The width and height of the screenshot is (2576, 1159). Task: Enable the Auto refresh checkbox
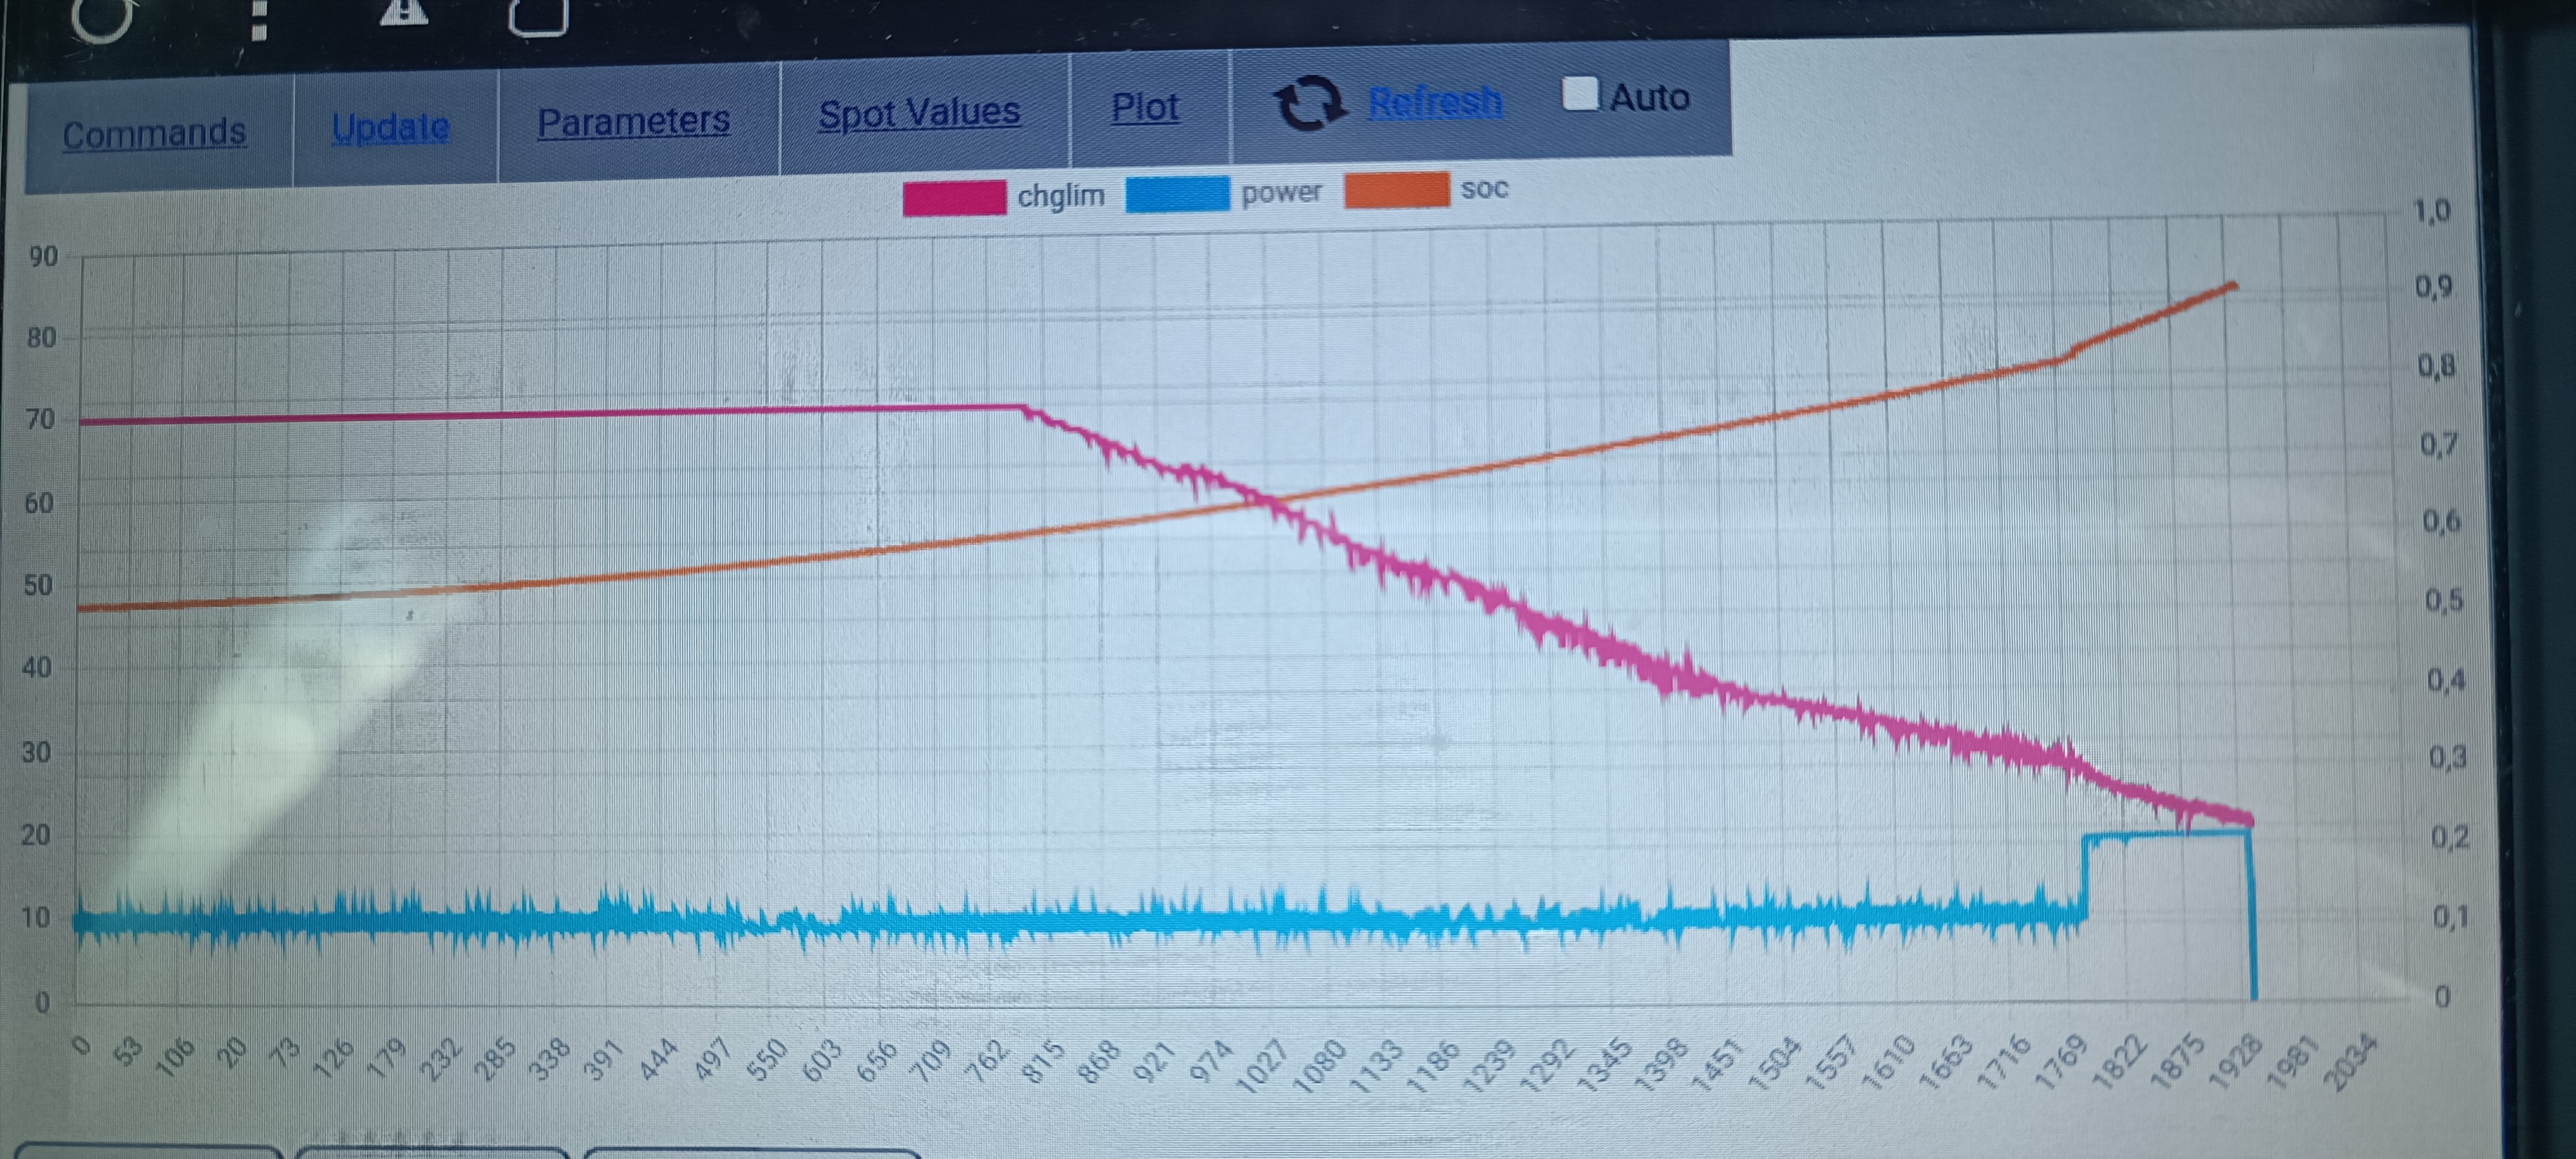[1580, 94]
